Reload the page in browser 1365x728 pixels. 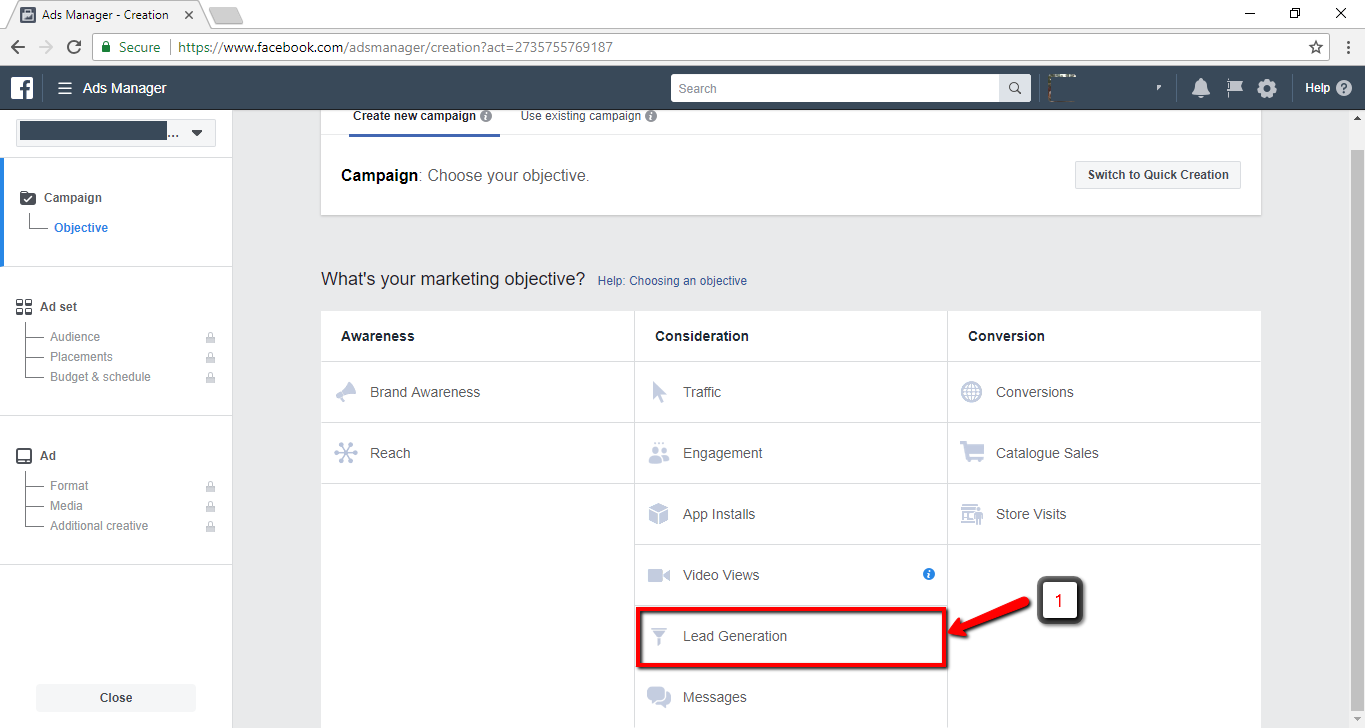click(74, 47)
